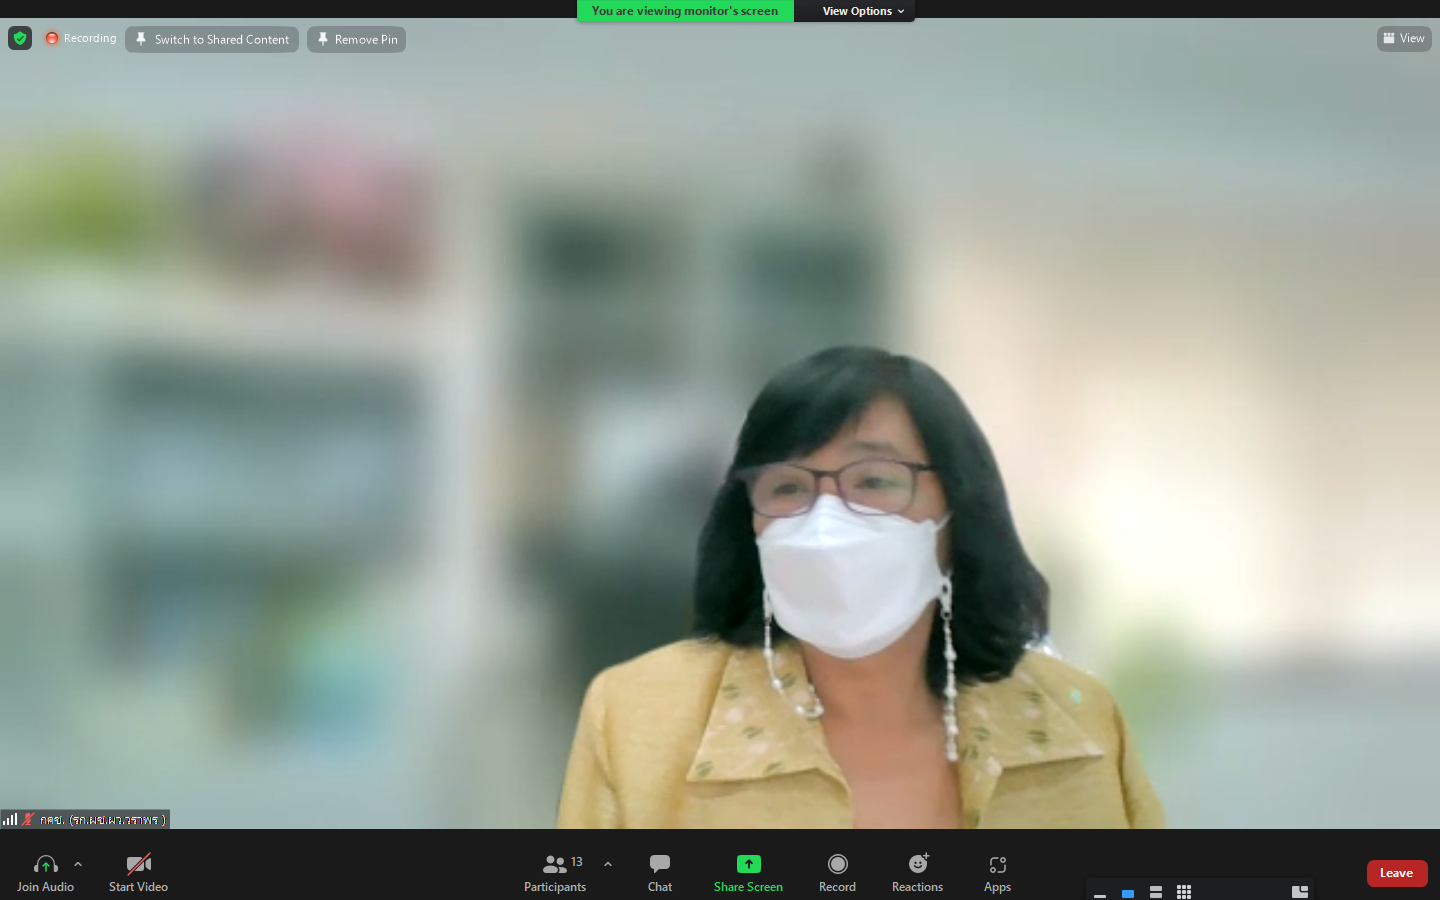The image size is (1440, 900).
Task: Click the Remove Pin button
Action: 356,39
